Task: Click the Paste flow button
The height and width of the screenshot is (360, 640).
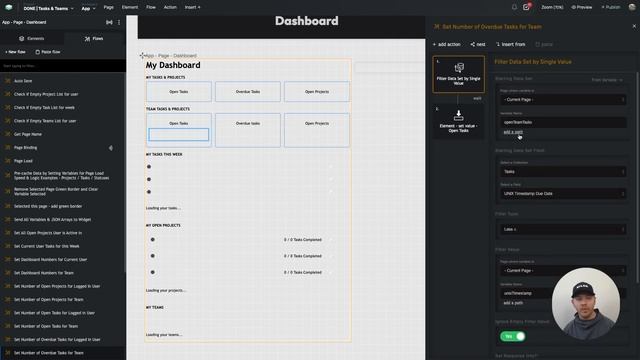Action: [48, 52]
